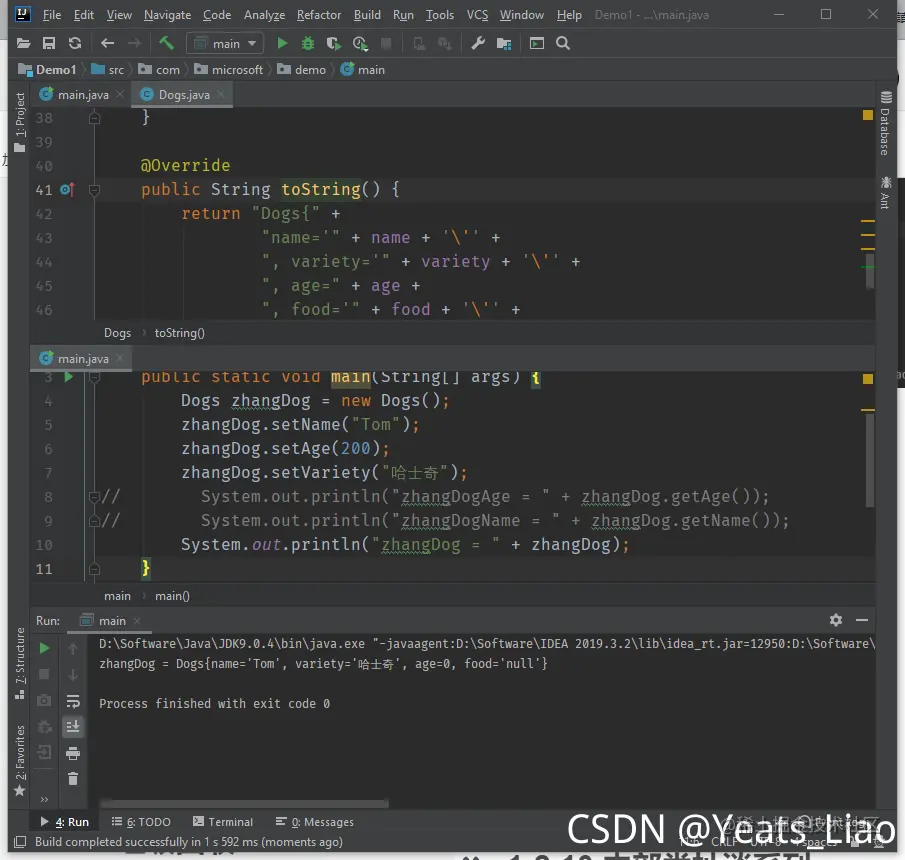
Task: Print the console output with printer icon
Action: 73,753
